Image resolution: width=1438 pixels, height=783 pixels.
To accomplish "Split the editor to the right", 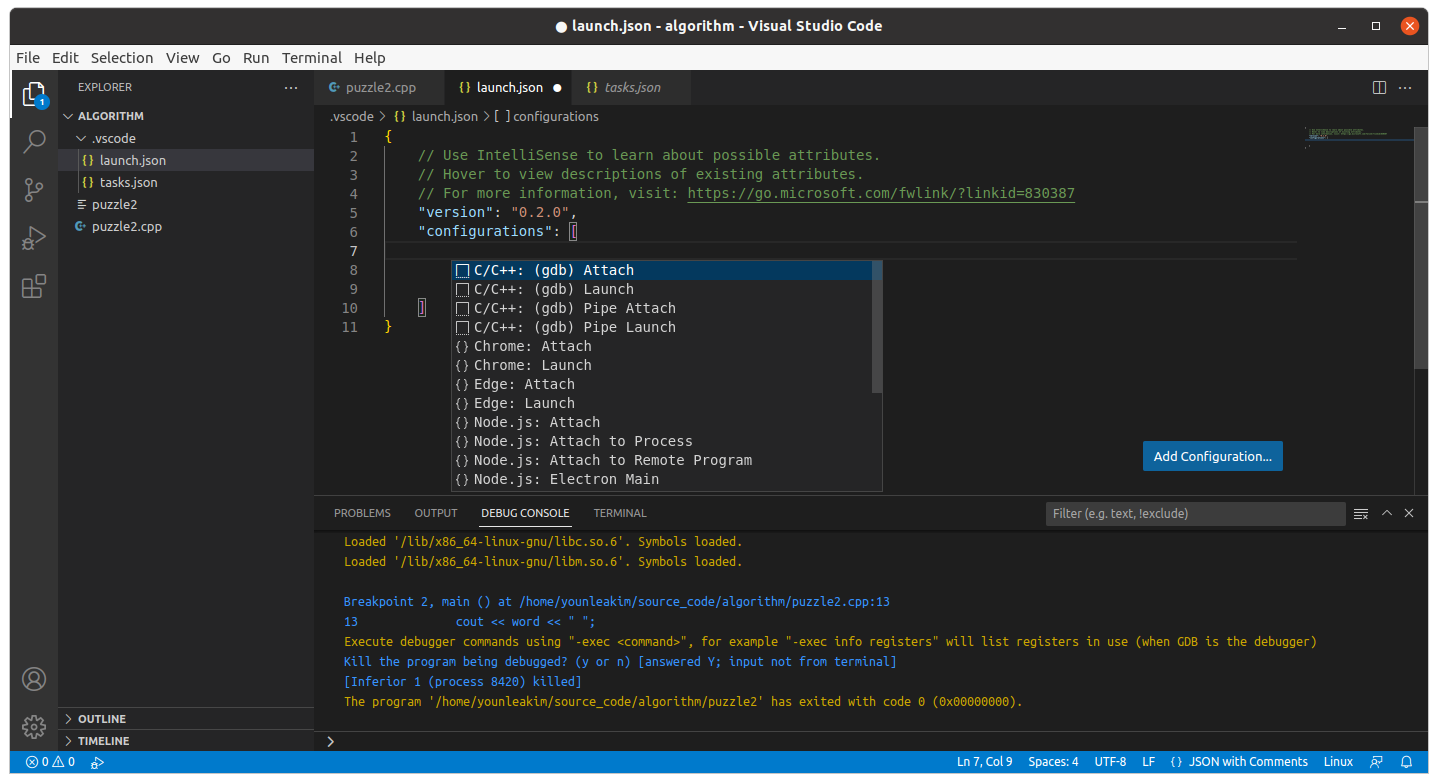I will tap(1379, 88).
